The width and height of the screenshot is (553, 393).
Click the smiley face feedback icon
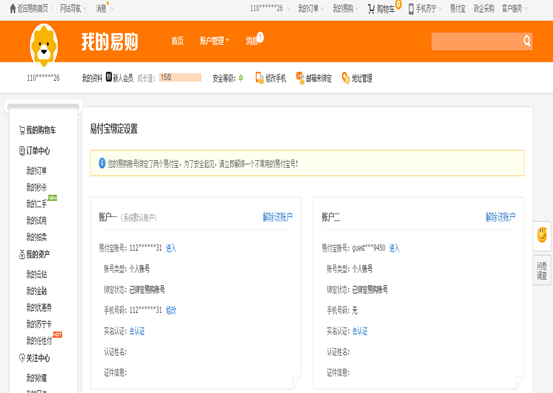[542, 235]
